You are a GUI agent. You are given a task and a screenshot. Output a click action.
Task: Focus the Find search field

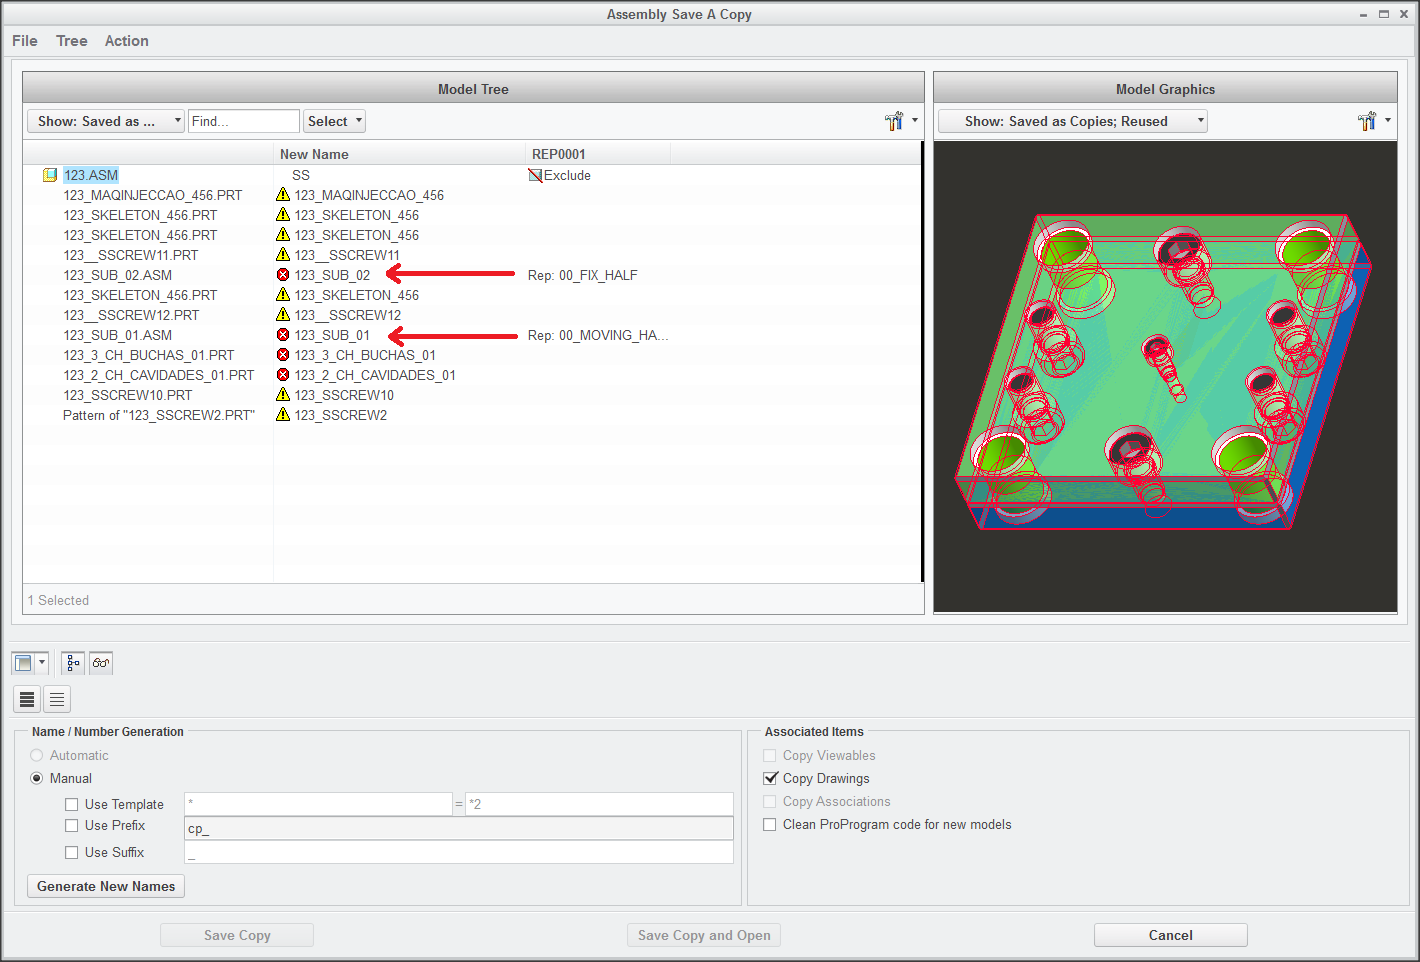pyautogui.click(x=244, y=121)
